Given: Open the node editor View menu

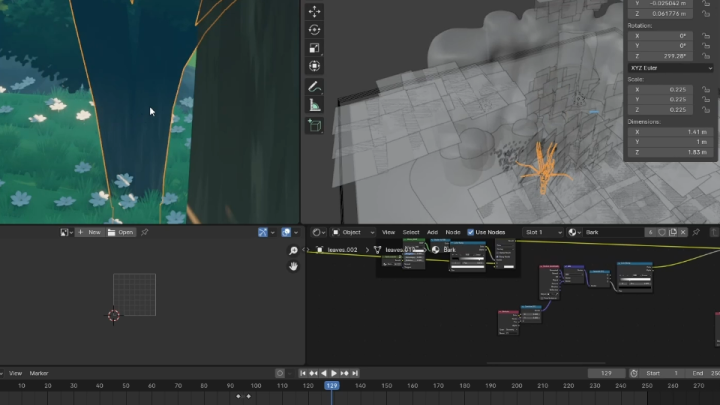Looking at the screenshot, I should [x=388, y=232].
